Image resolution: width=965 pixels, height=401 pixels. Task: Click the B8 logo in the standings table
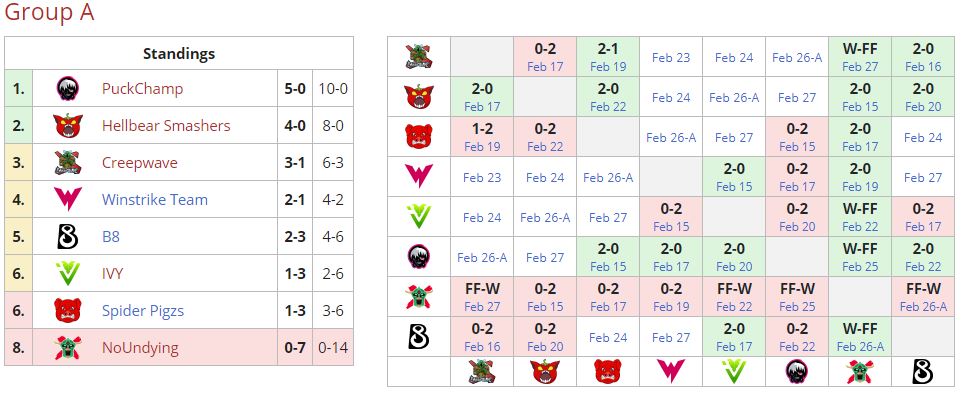click(67, 237)
